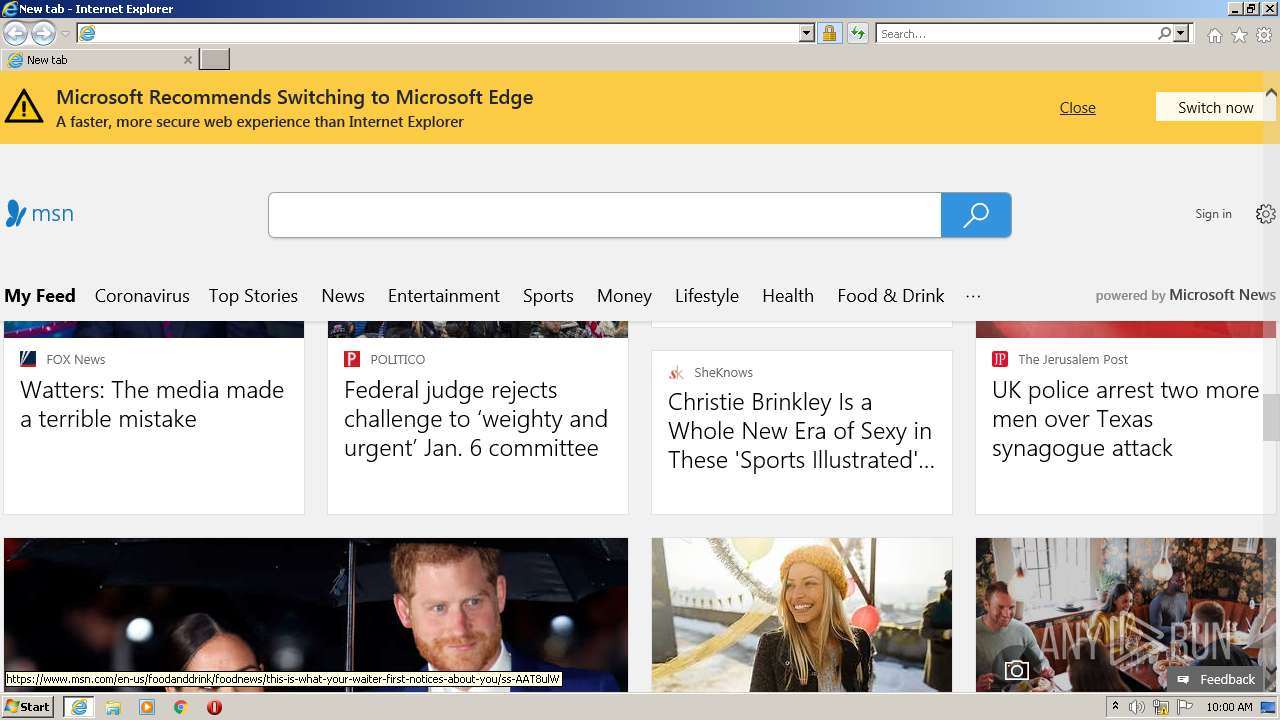Select the My Feed tab

[40, 296]
